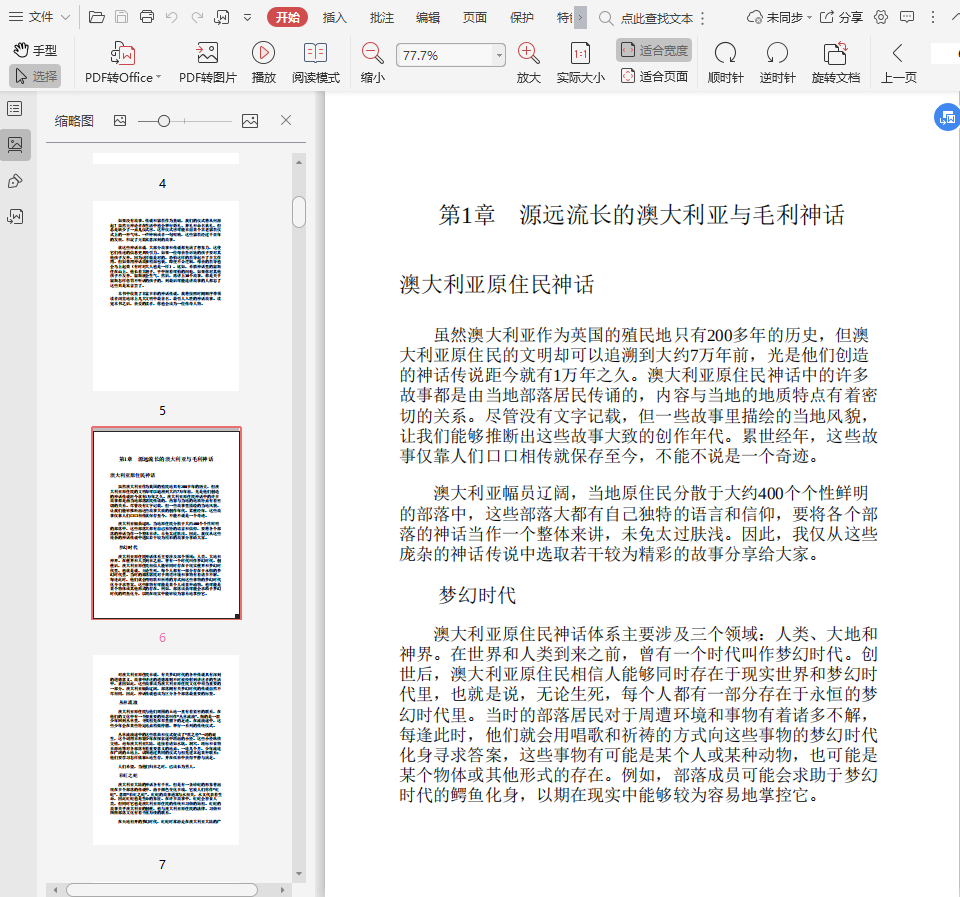Click the thumbnail panel vertical scrollbar handle
Viewport: 960px width, 897px height.
pos(299,212)
